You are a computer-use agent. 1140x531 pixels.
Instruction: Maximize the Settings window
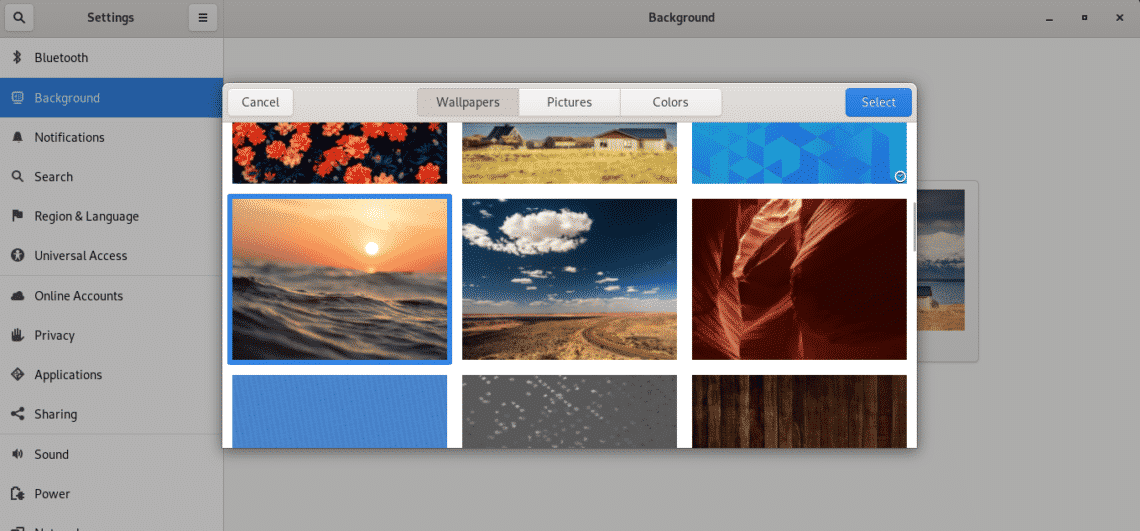(1084, 18)
